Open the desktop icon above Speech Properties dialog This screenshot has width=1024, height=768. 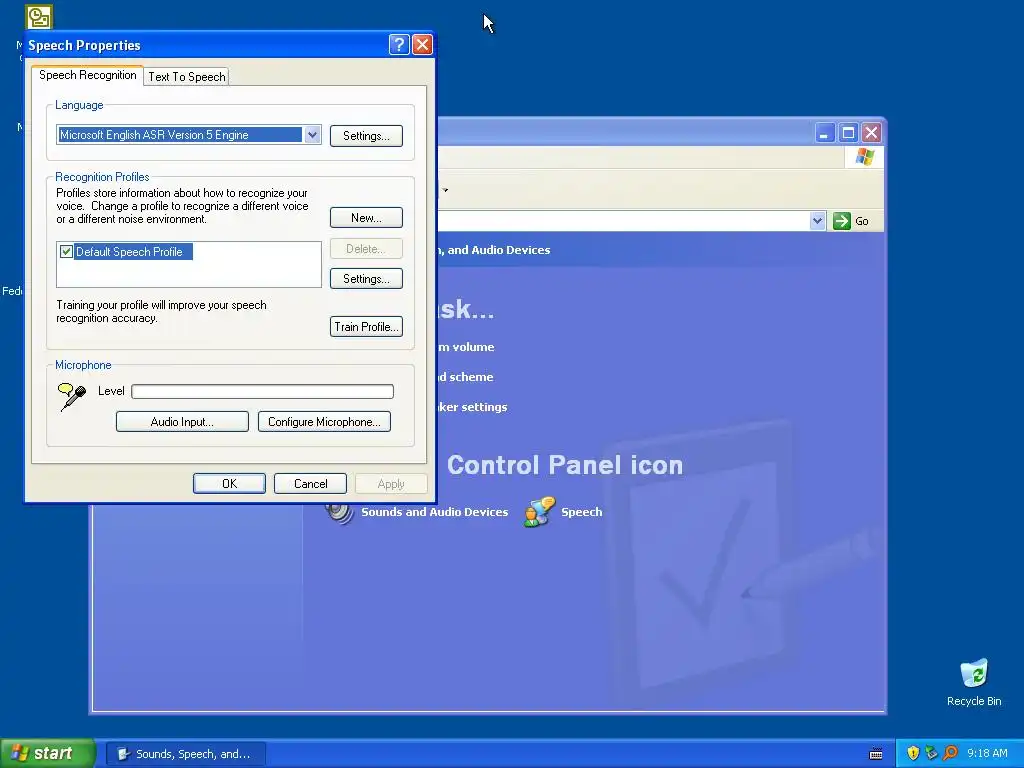click(39, 17)
